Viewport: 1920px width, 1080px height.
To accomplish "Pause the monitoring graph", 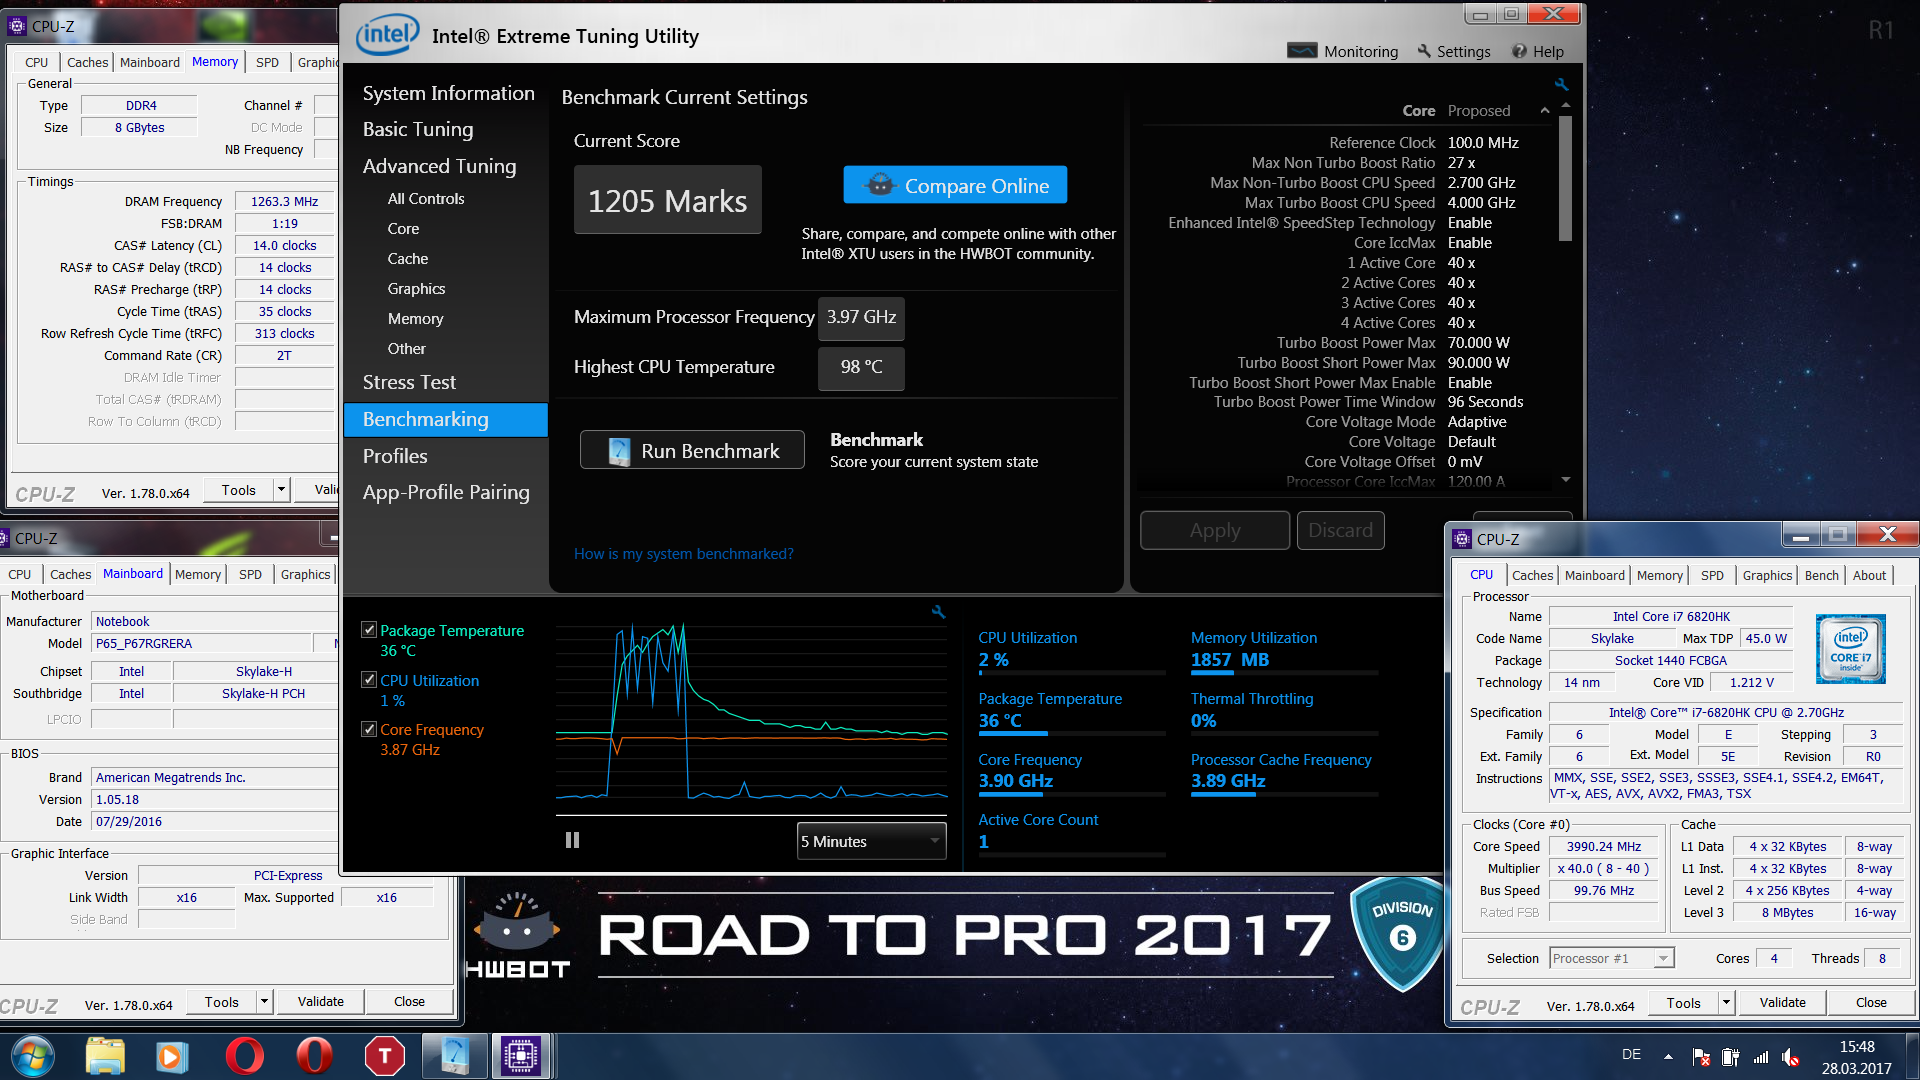I will coord(572,840).
